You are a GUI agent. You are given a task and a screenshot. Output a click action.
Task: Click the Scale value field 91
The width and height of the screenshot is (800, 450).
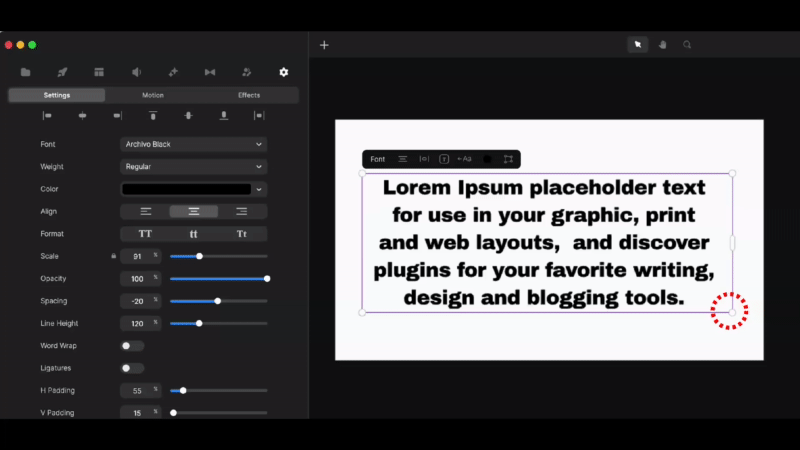point(140,256)
